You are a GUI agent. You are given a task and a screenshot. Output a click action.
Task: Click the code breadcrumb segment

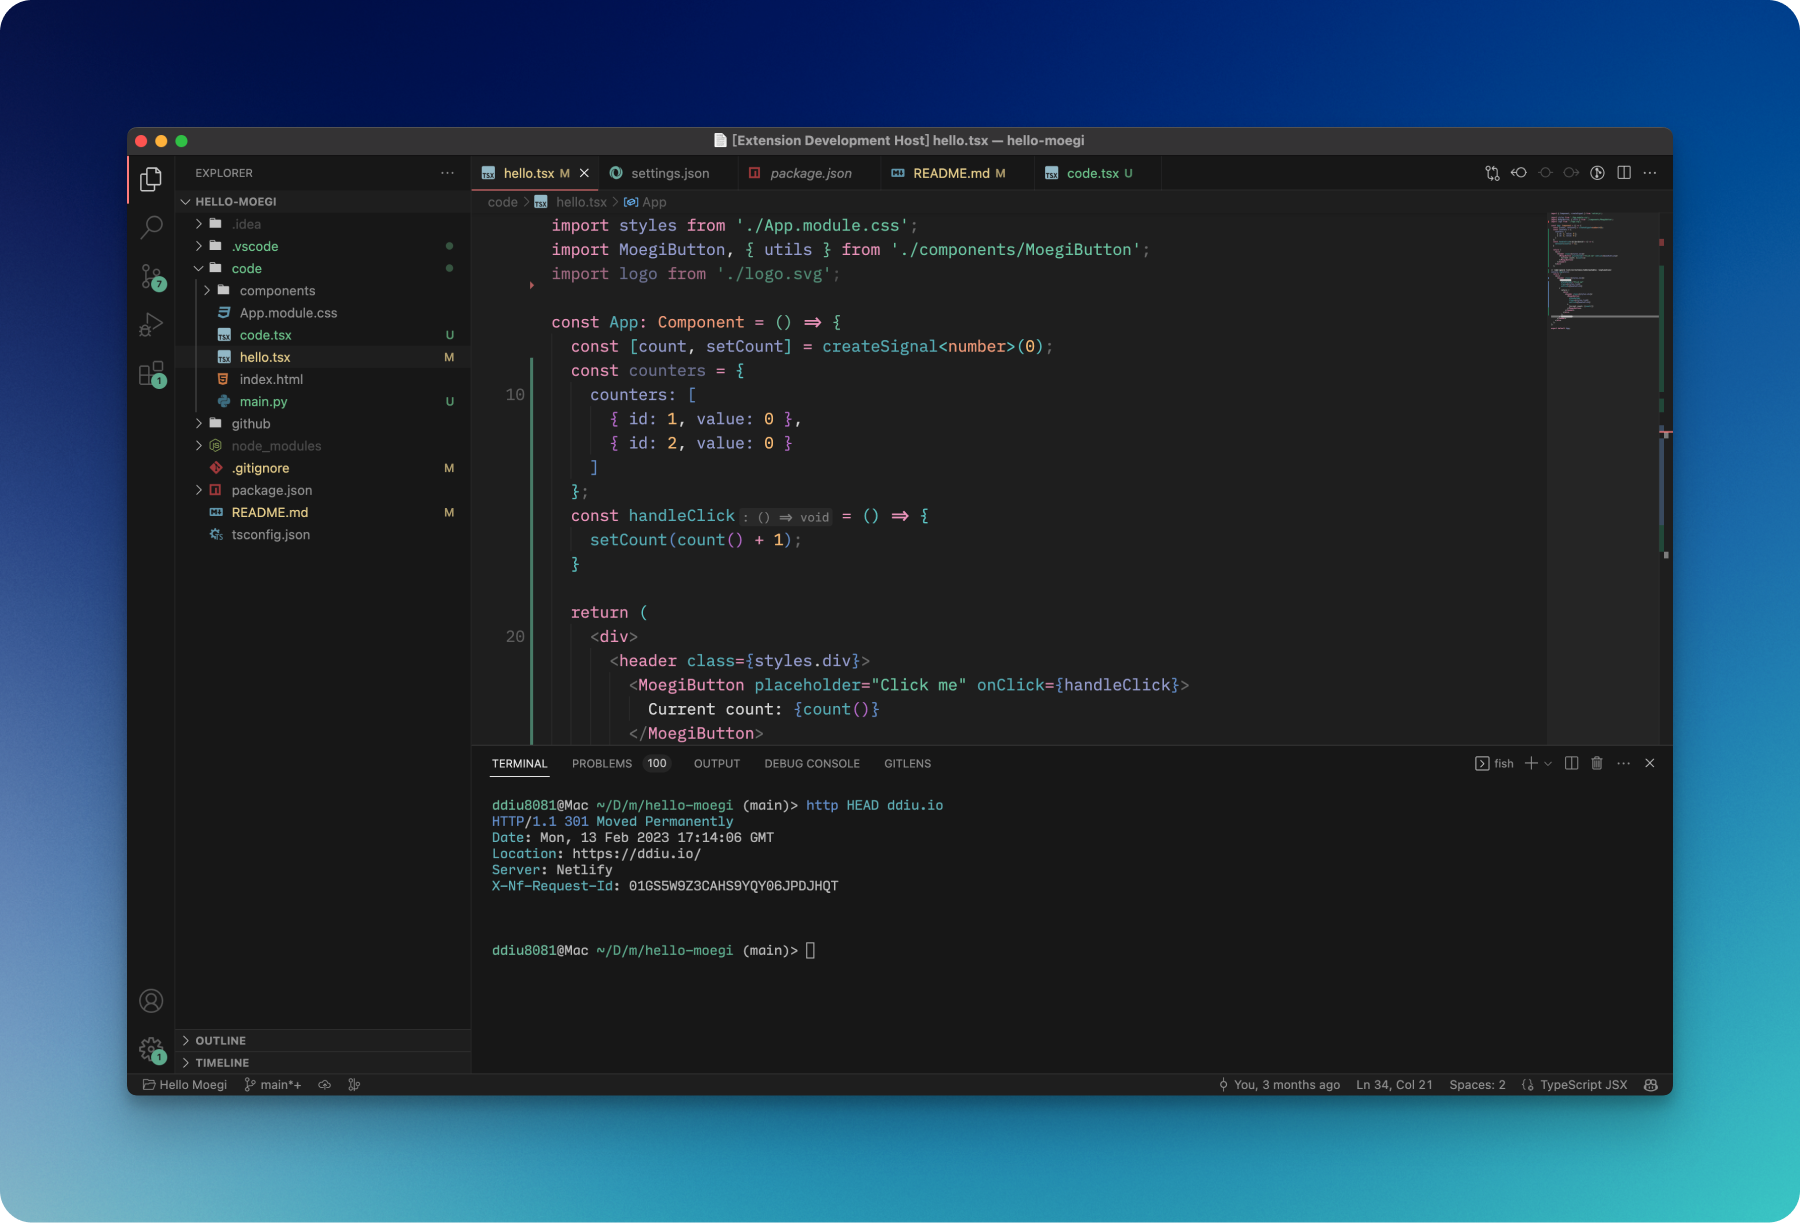(502, 202)
